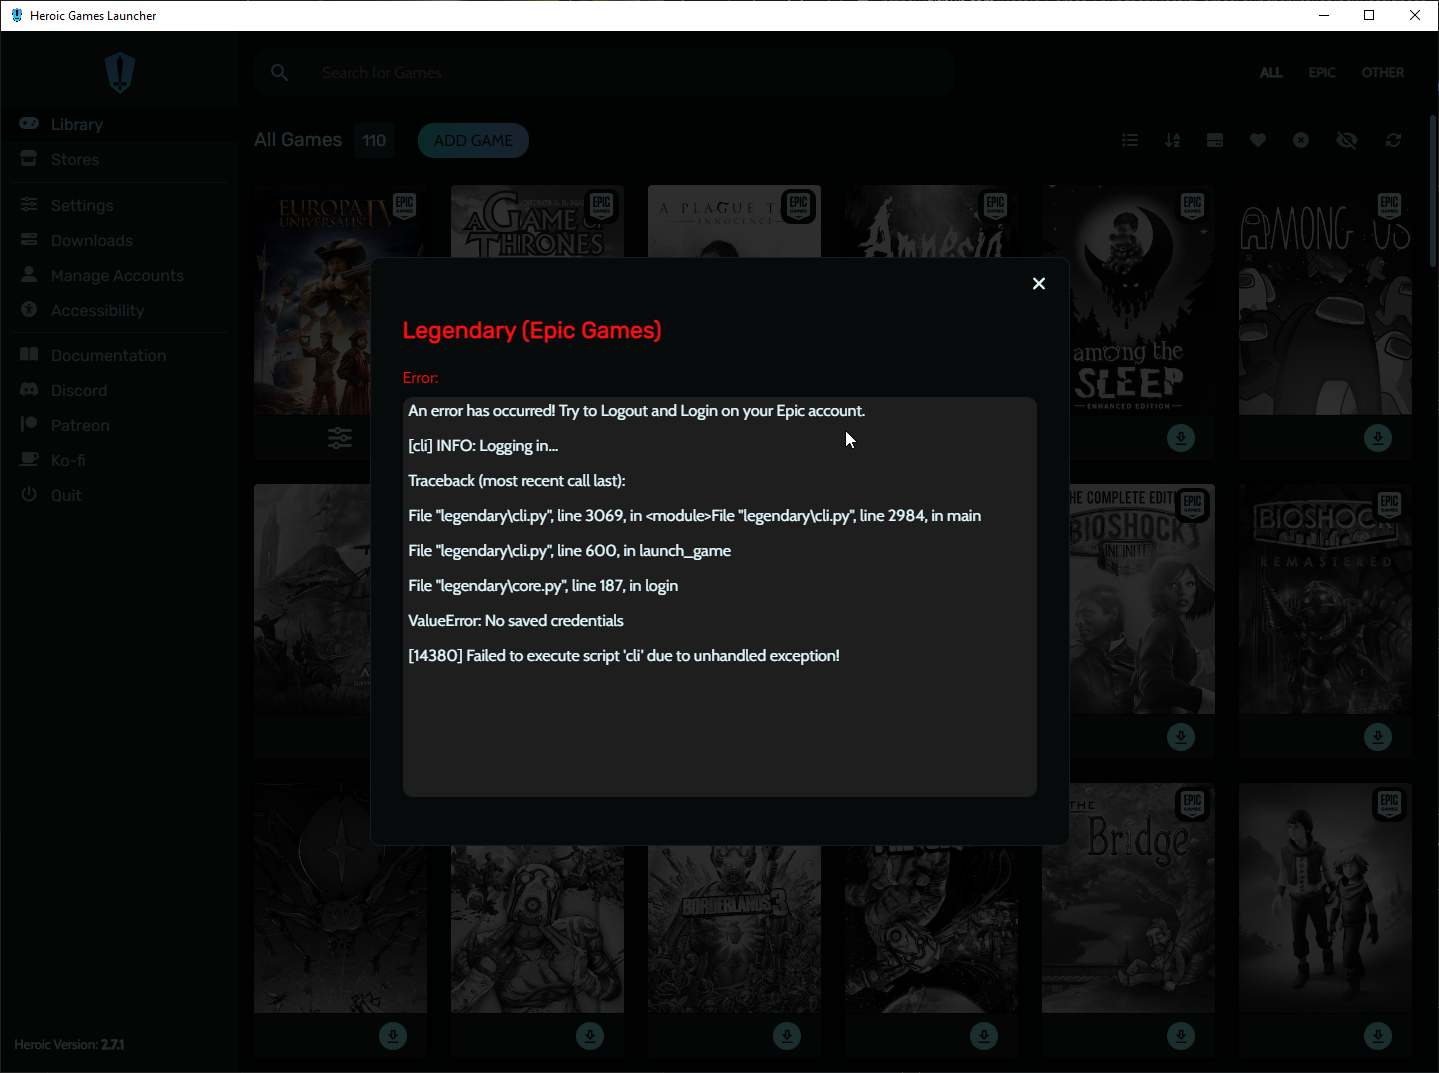Show hidden games using eye-slash icon
This screenshot has width=1439, height=1073.
[1347, 140]
